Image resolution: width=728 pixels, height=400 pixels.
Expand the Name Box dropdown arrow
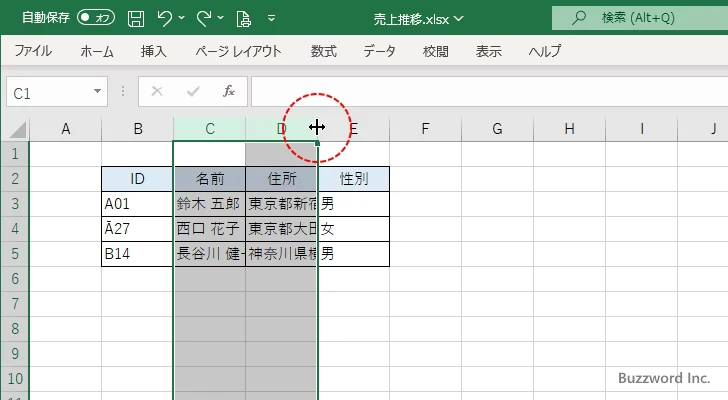click(x=98, y=91)
